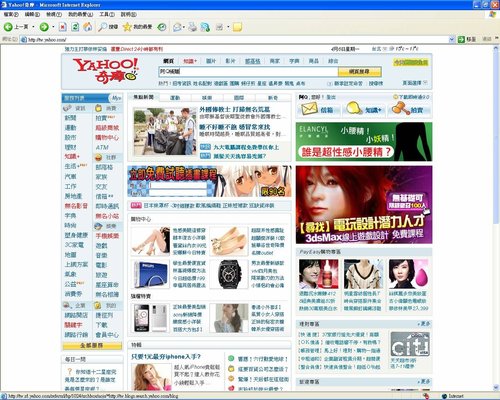Image resolution: width=500 pixels, height=400 pixels.
Task: Open 購物中心 in the services sidebar
Action: click(107, 137)
